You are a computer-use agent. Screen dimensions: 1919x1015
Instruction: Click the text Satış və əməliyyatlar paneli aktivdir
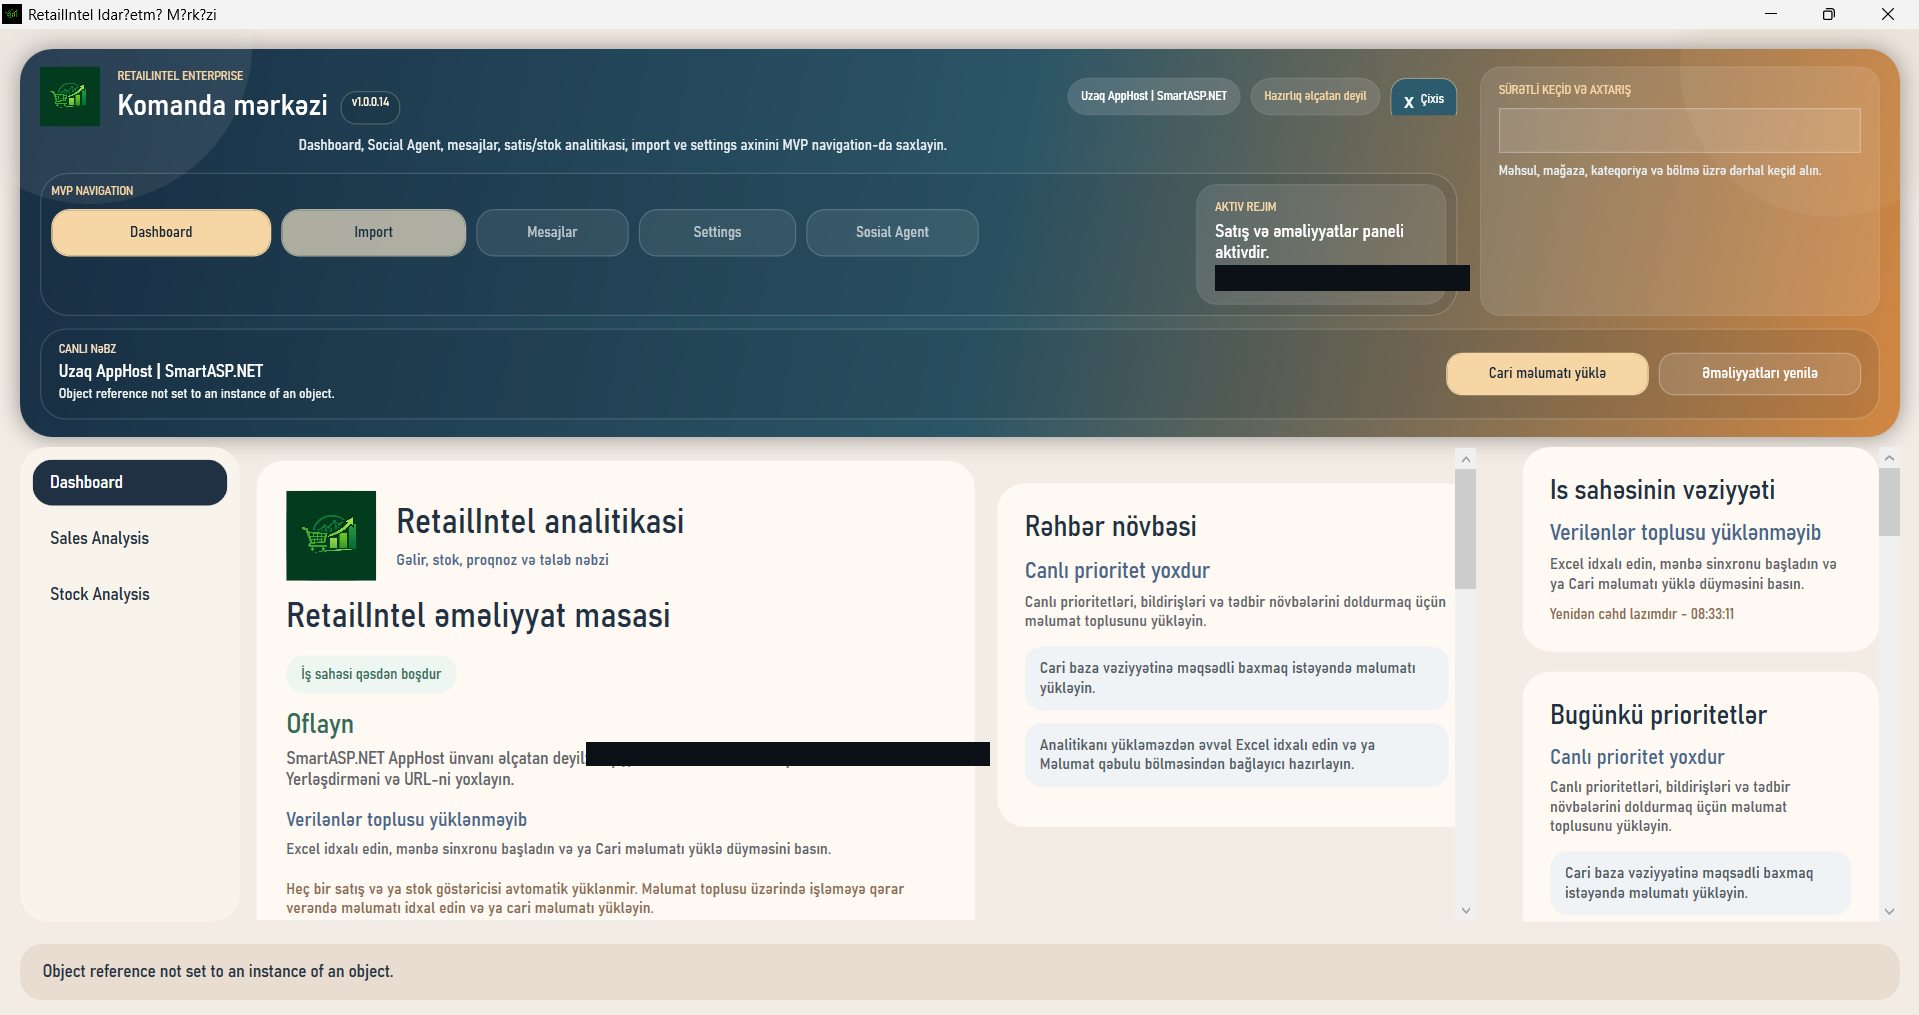pos(1309,241)
